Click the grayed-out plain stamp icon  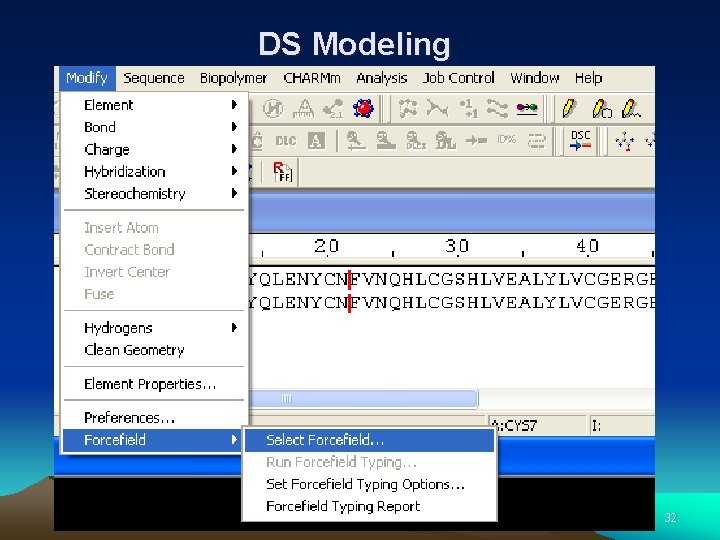click(386, 141)
